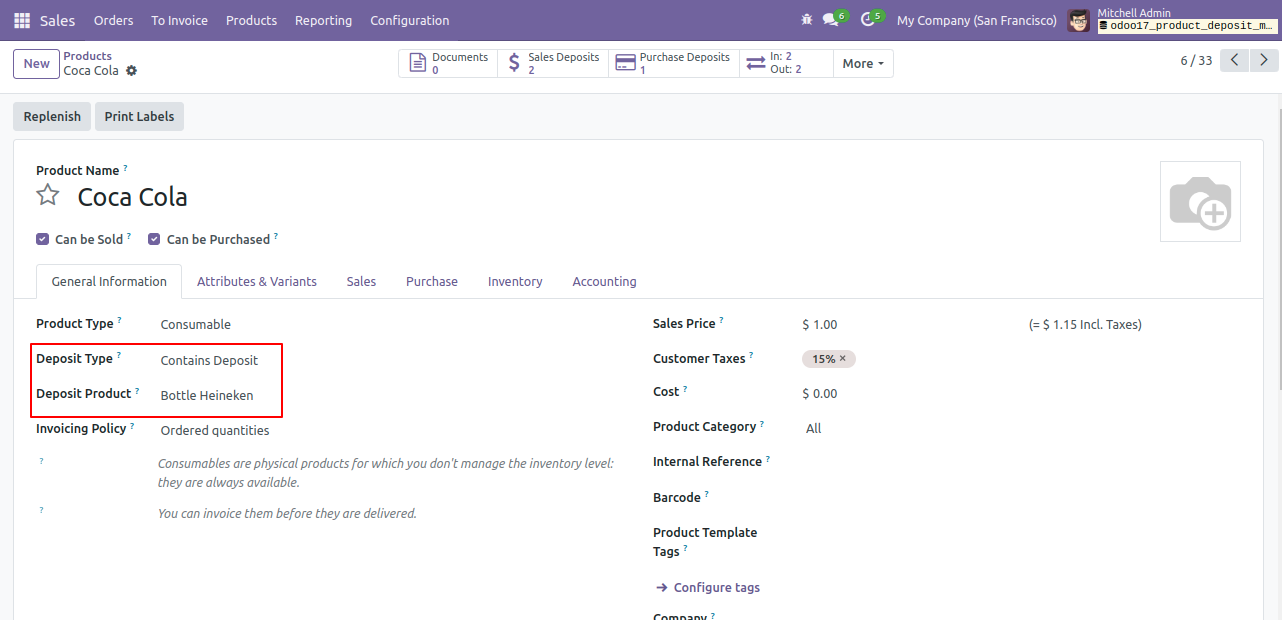Switch to the Attributes & Variants tab
This screenshot has height=620, width=1282.
[257, 281]
